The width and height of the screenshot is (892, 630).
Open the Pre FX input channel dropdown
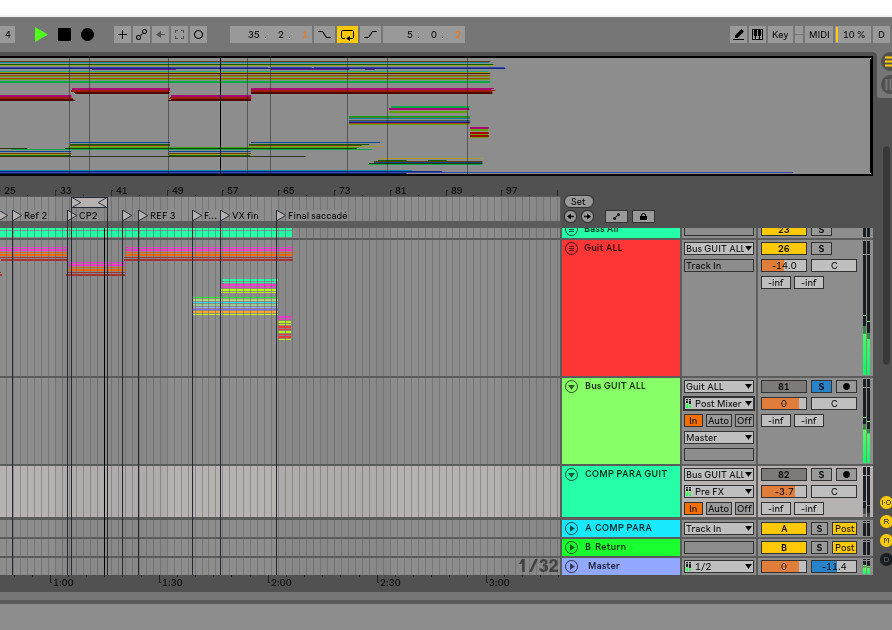click(x=718, y=491)
